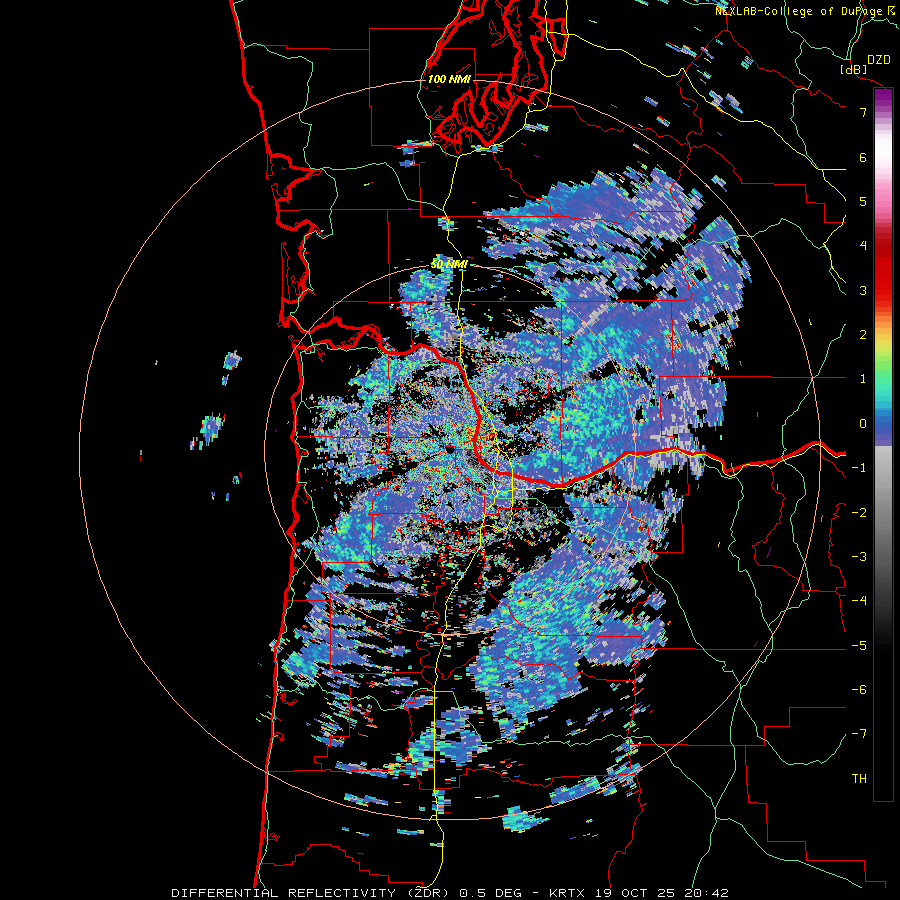
Task: Select the 0 value on color scale
Action: click(863, 423)
